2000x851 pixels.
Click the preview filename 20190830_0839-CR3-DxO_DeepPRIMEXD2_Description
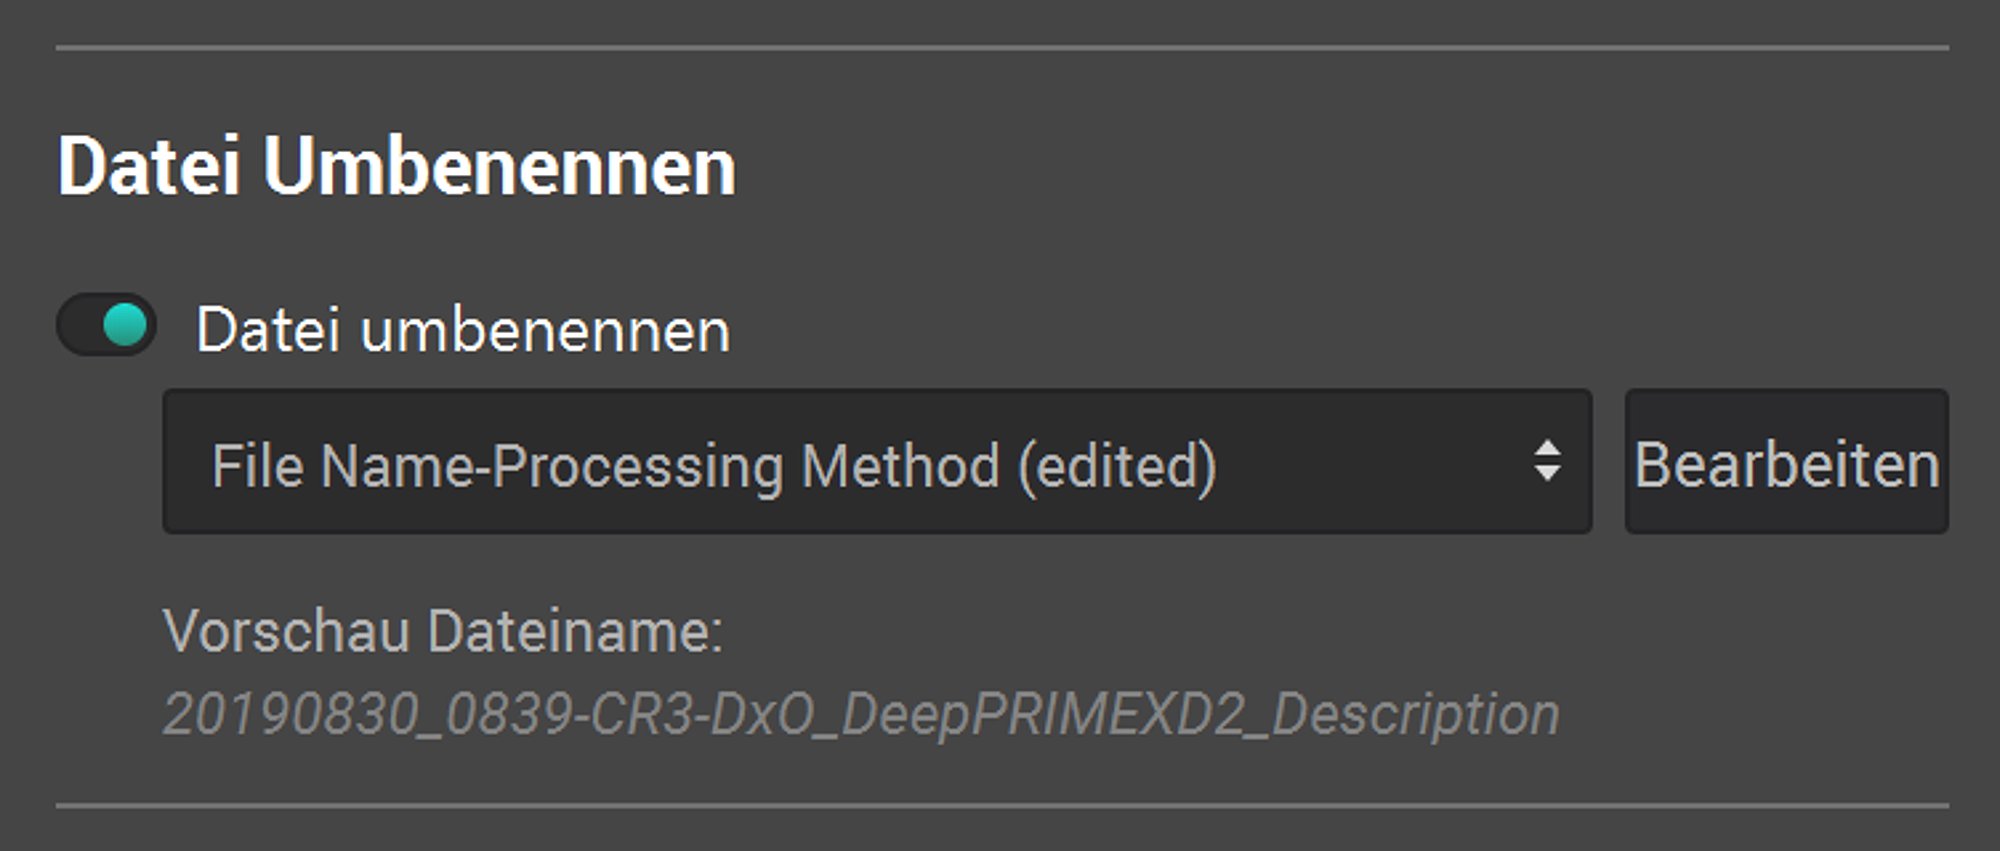[860, 715]
